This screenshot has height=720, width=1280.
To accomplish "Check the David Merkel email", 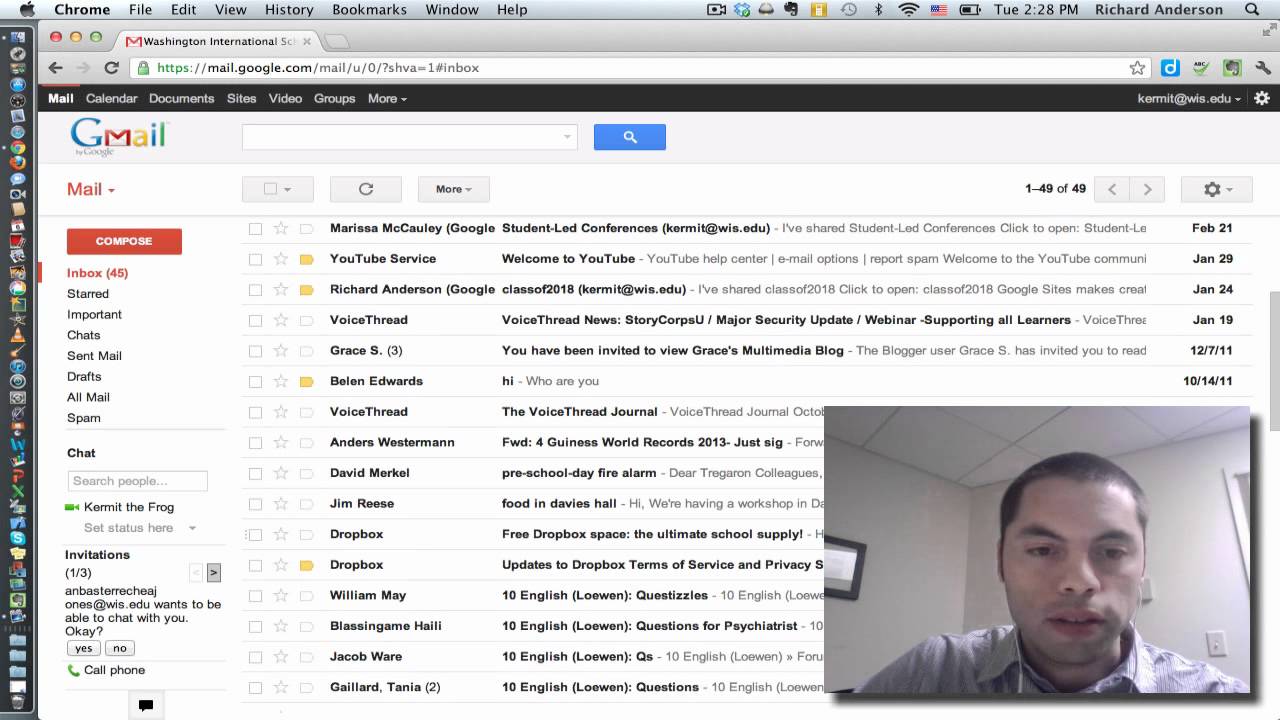I will [x=255, y=473].
